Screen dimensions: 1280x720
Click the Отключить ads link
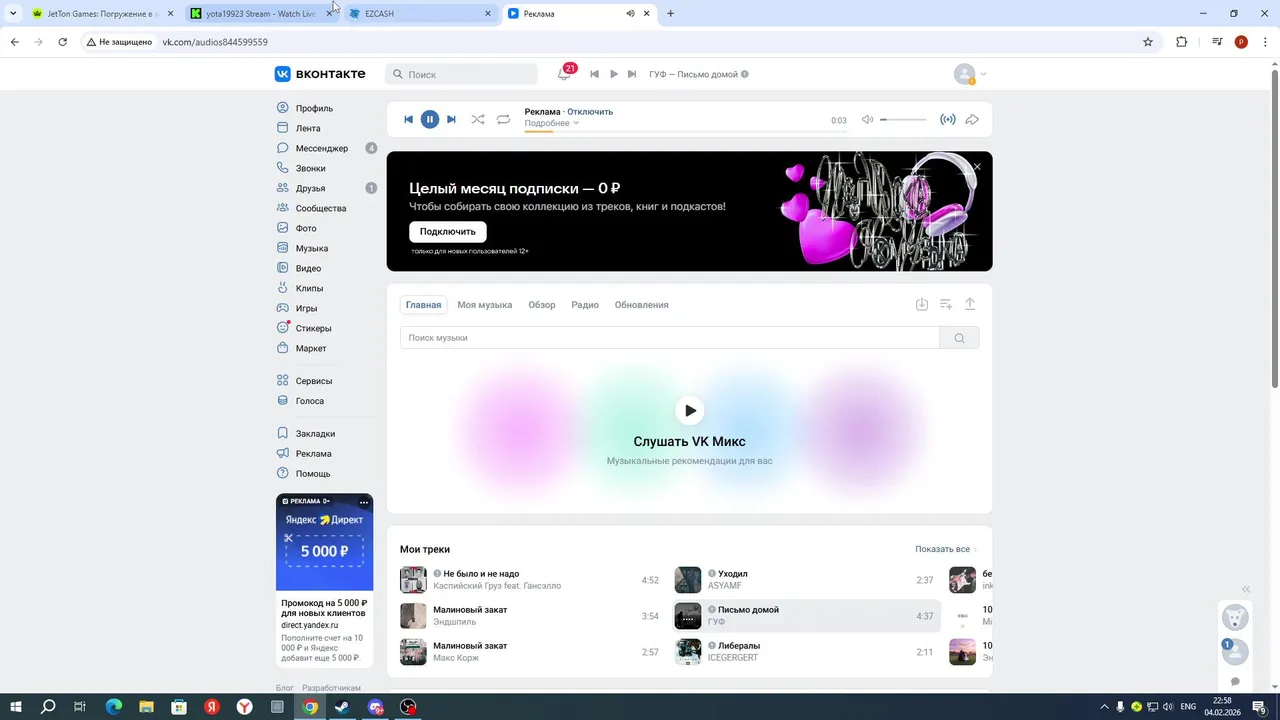point(590,111)
